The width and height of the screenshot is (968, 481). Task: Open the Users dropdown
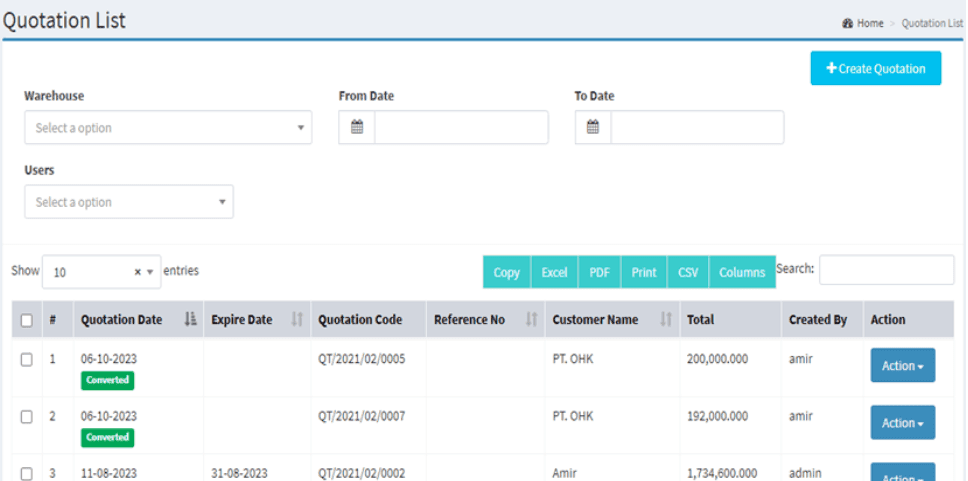coord(129,202)
